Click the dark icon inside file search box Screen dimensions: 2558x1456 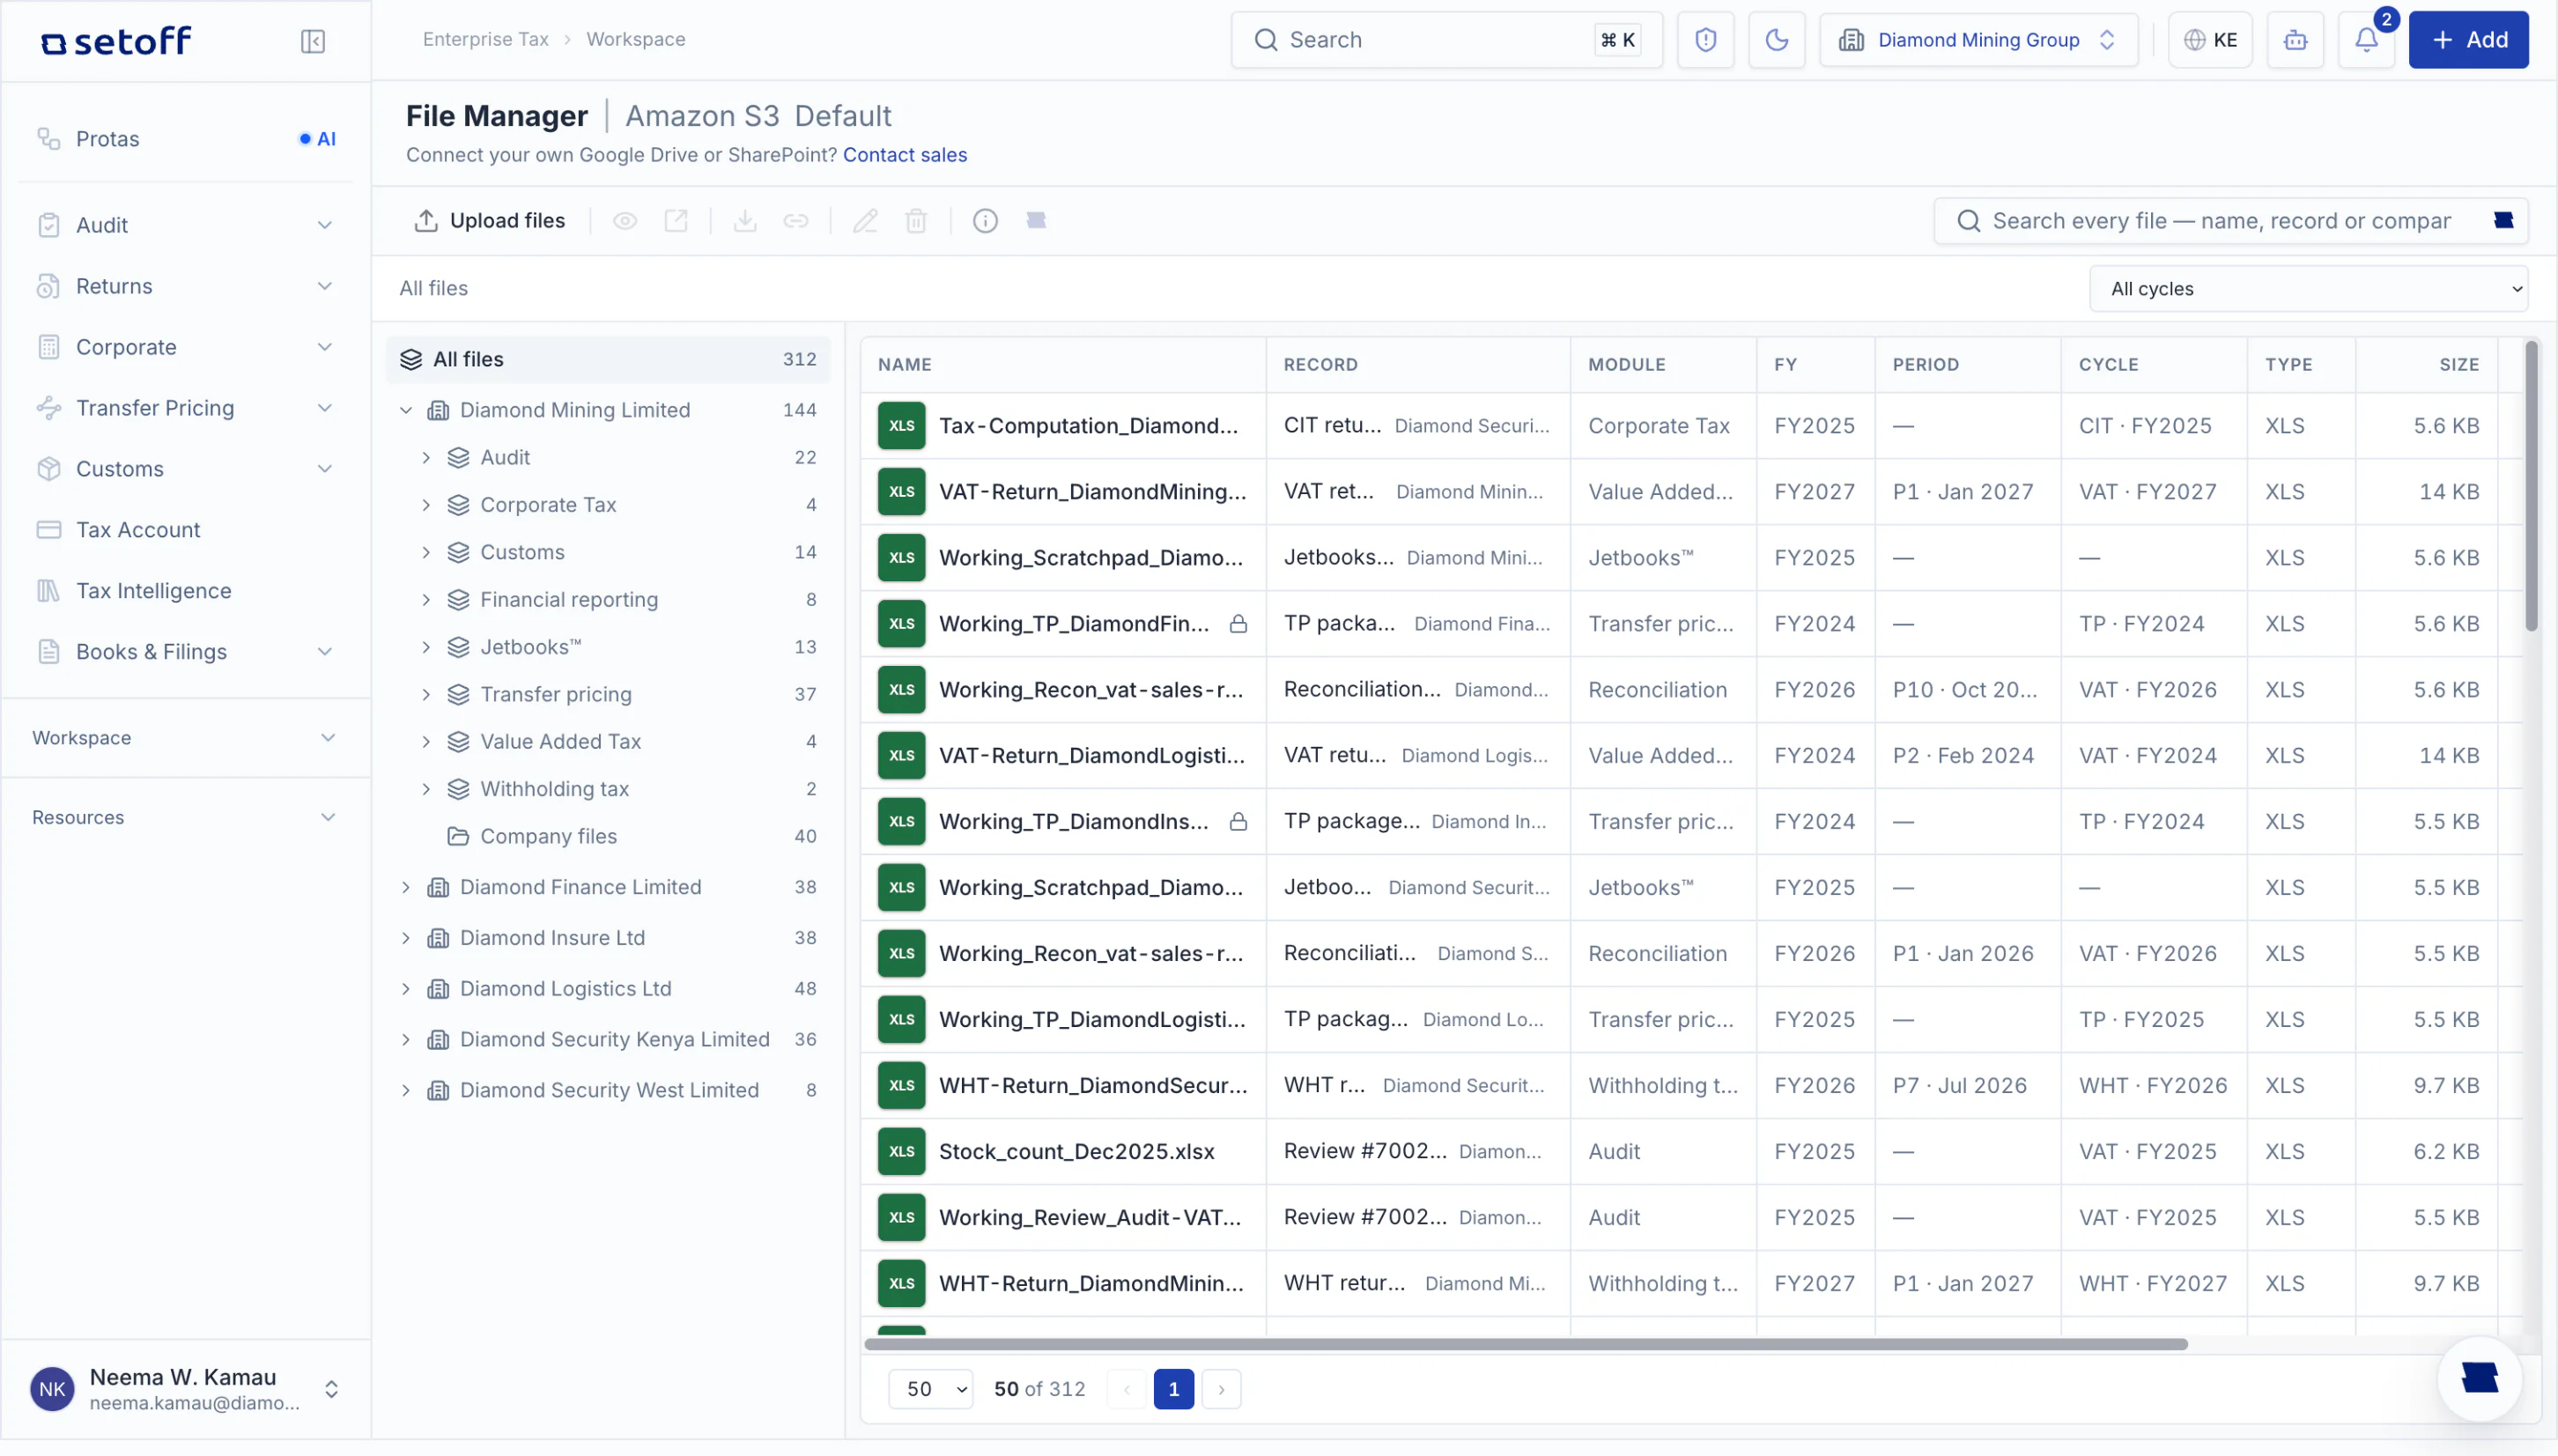[2503, 221]
